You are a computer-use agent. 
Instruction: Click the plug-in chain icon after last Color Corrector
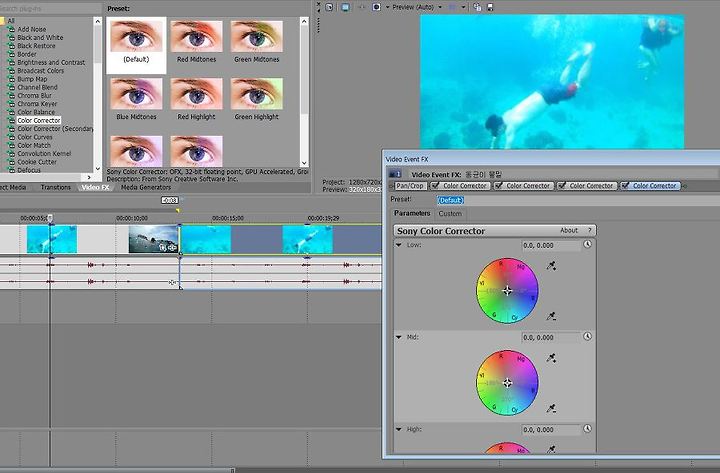coord(684,186)
